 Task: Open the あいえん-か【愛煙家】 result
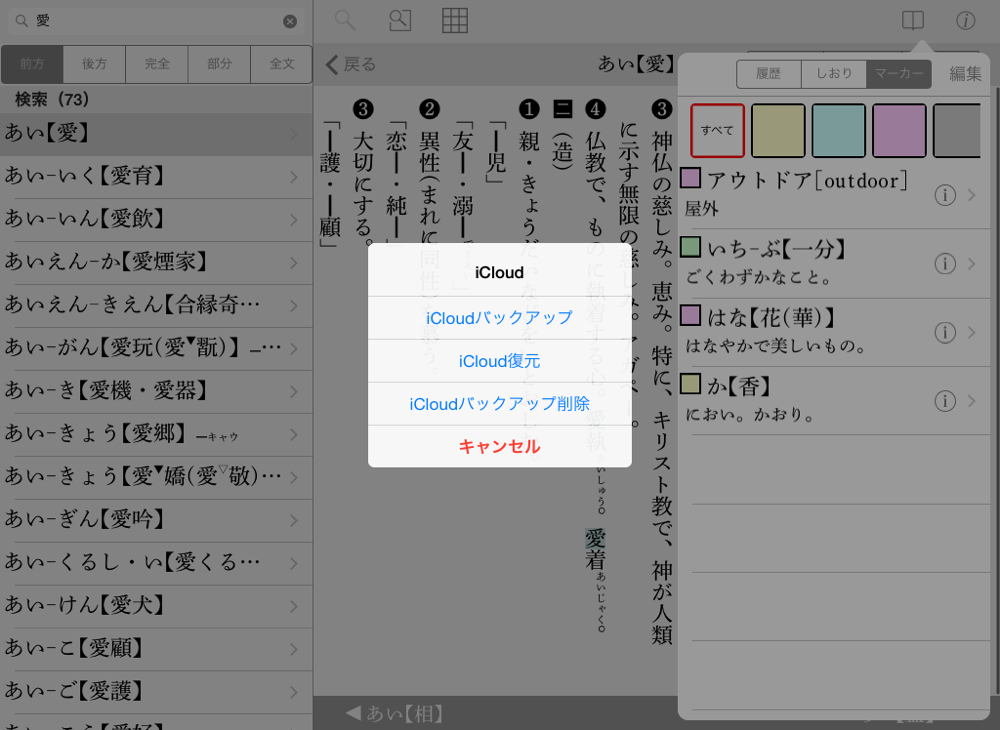156,263
